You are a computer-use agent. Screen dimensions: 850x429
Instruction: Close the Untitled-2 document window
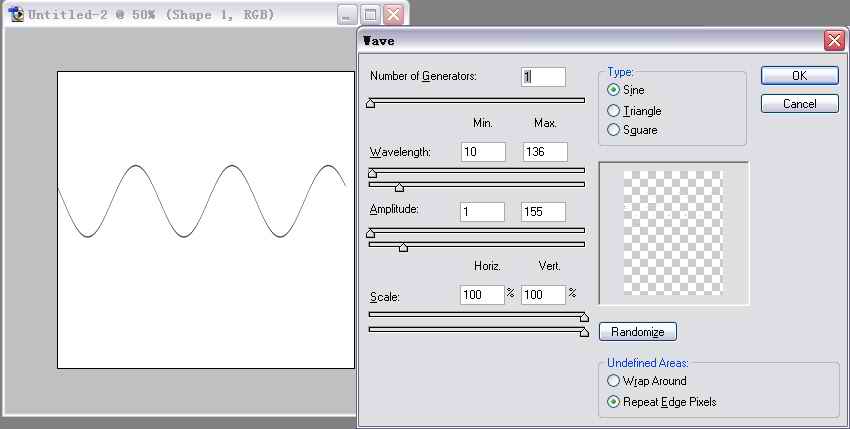[x=393, y=15]
